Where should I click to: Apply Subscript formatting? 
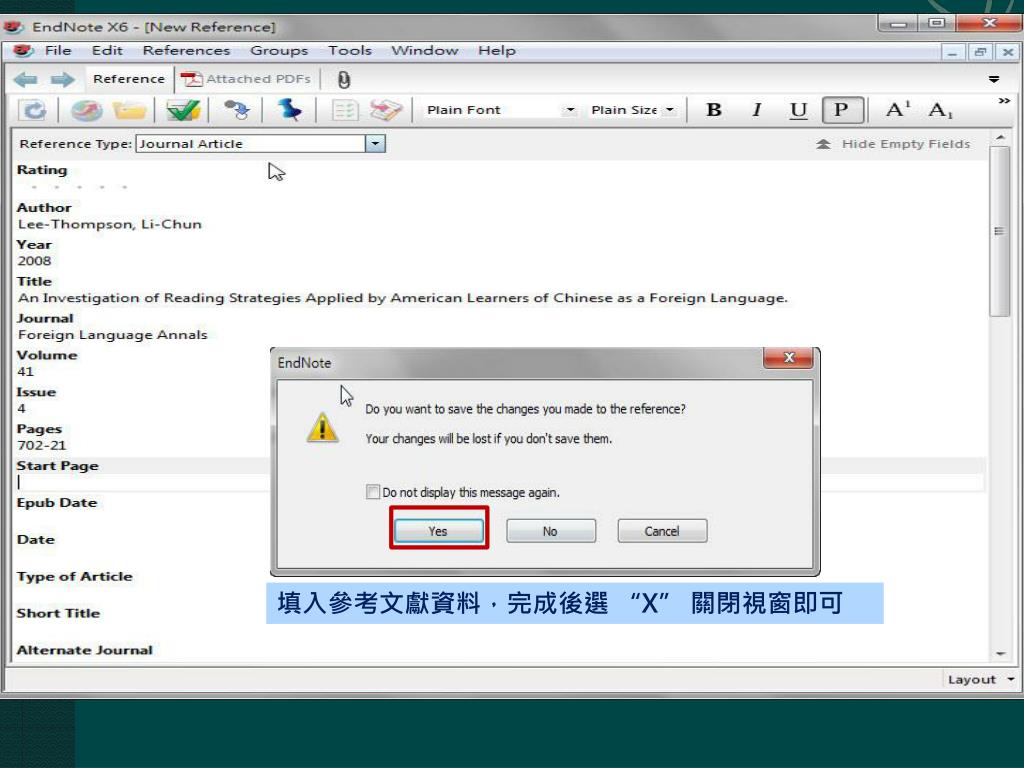pos(940,110)
